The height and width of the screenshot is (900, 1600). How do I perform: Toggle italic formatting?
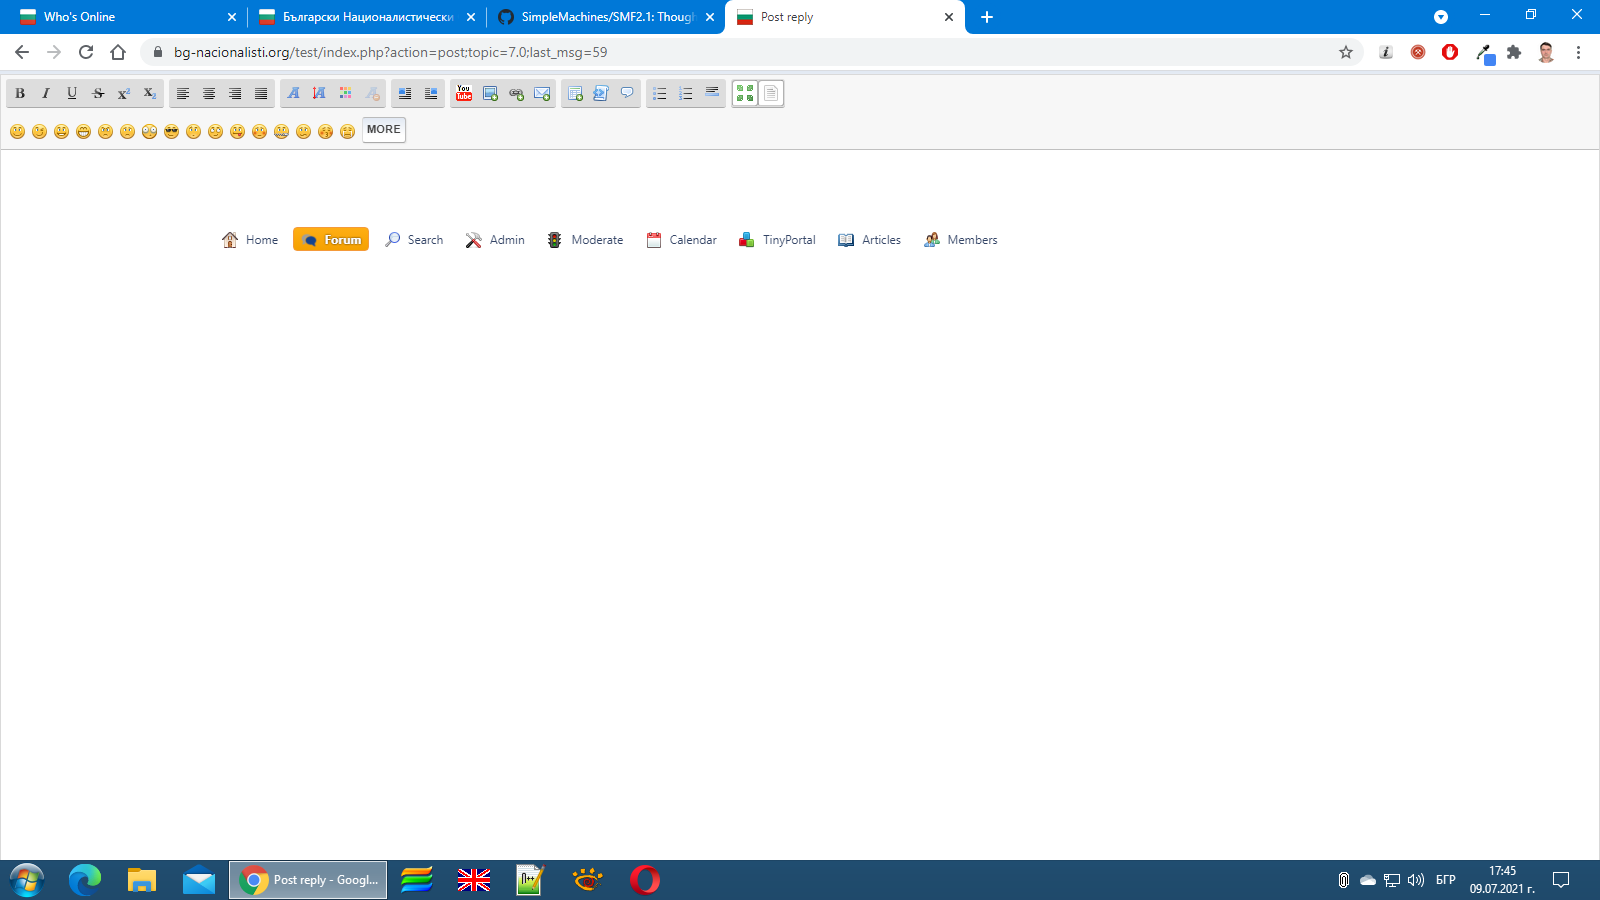tap(46, 93)
